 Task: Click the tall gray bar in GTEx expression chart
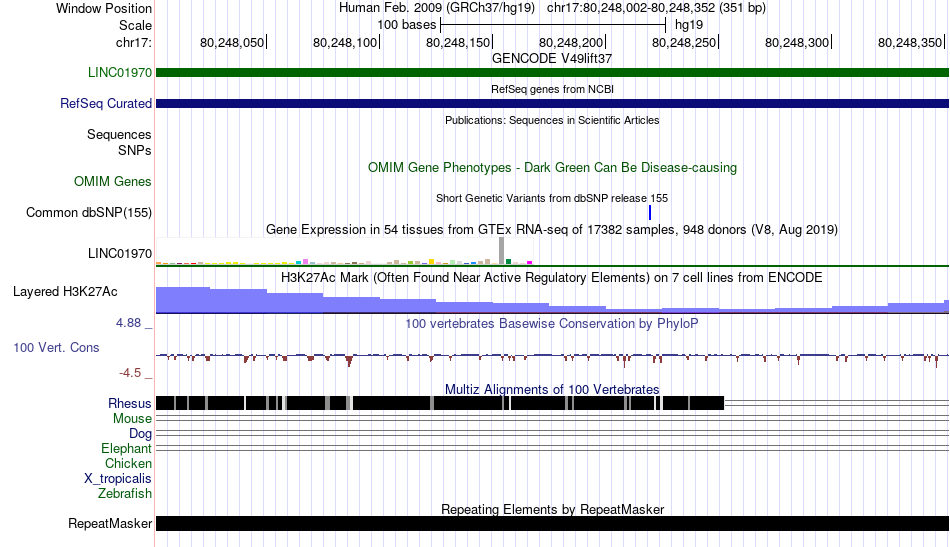tap(501, 251)
